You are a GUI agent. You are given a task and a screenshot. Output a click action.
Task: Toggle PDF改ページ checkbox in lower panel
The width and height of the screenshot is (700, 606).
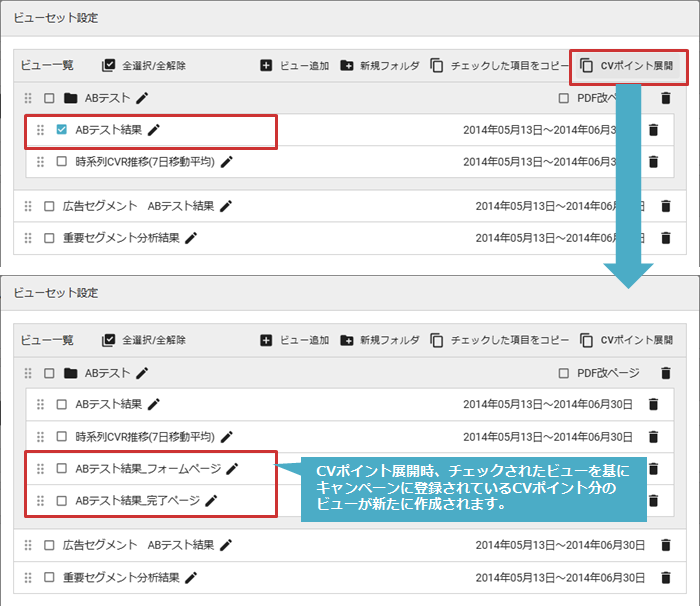coord(563,373)
